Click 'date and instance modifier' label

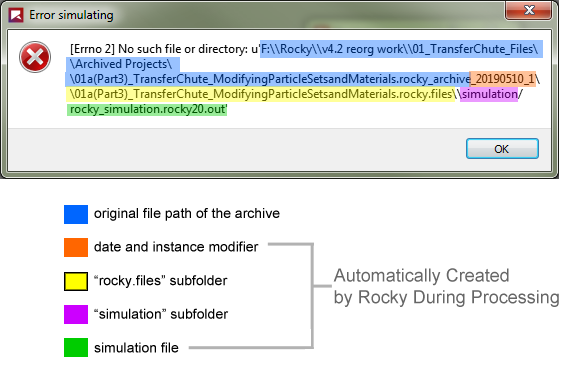pyautogui.click(x=176, y=247)
